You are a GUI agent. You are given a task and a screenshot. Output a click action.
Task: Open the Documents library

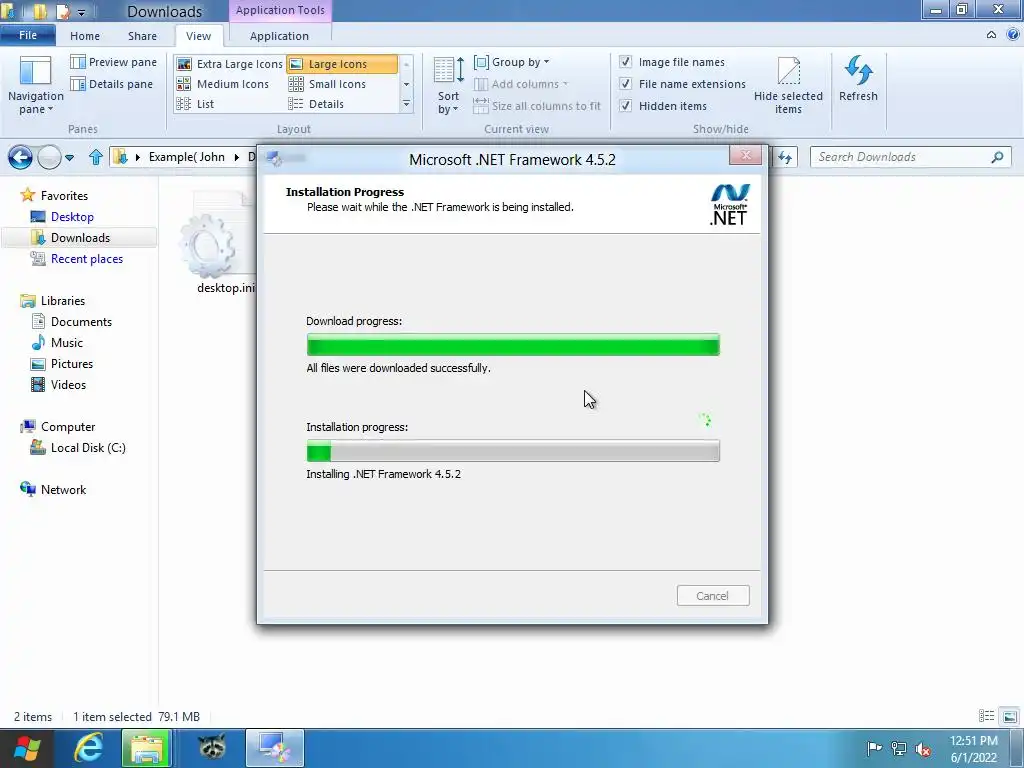tap(81, 321)
